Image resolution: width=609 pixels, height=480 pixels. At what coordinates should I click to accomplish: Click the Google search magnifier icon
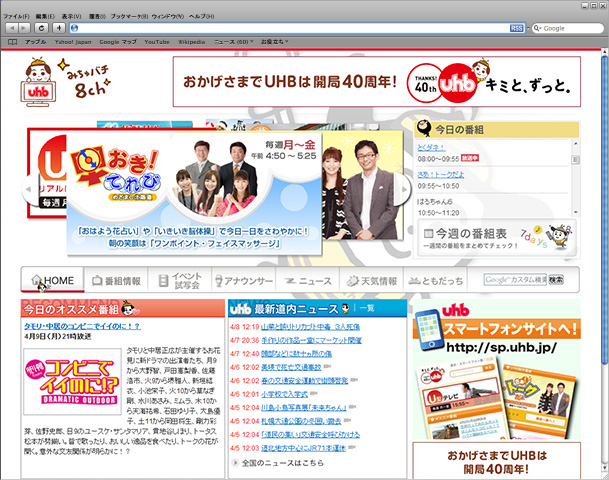[x=537, y=28]
